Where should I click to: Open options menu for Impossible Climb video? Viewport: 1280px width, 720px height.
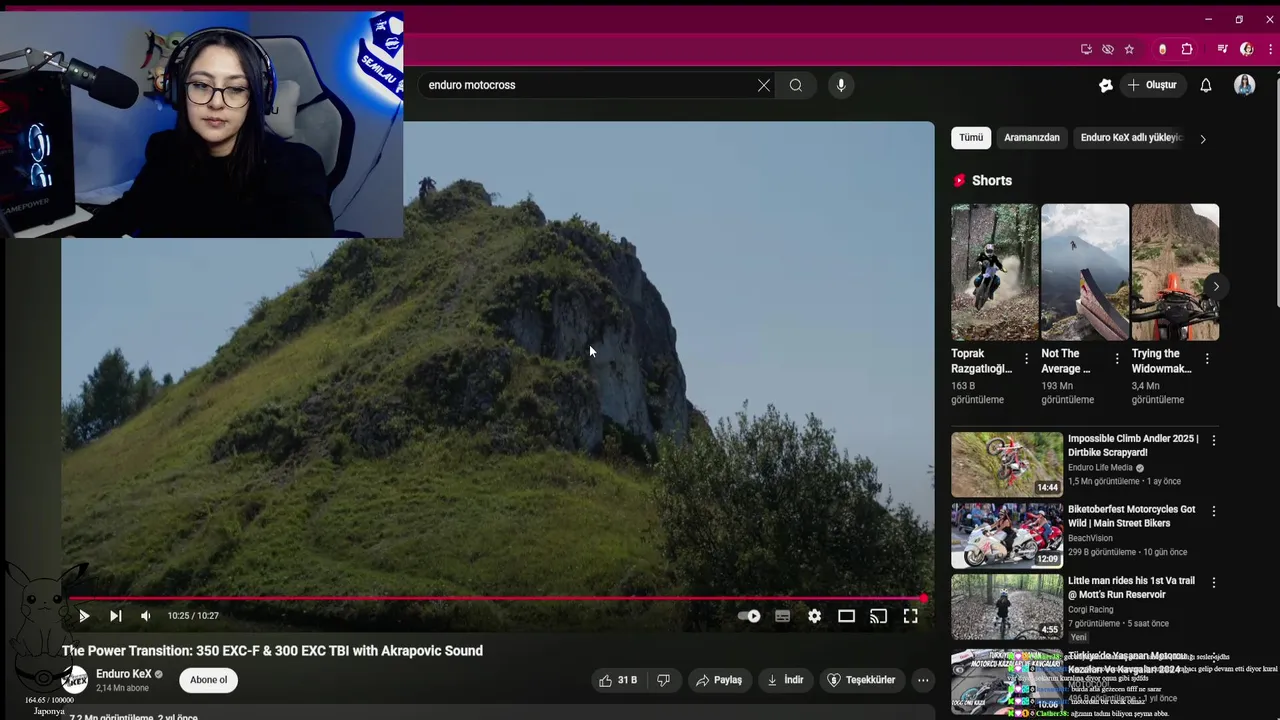click(1214, 440)
